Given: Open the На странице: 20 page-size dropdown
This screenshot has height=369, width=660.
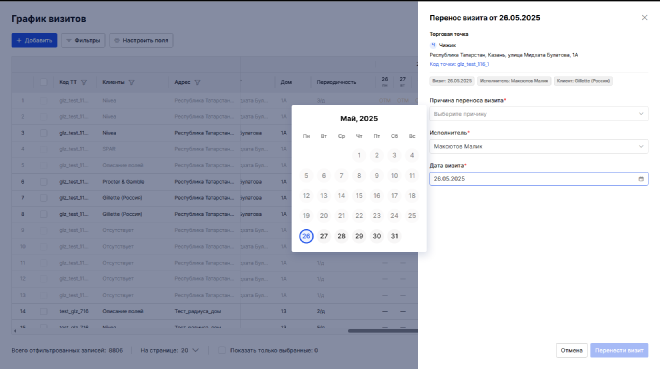Looking at the screenshot, I should coord(169,350).
